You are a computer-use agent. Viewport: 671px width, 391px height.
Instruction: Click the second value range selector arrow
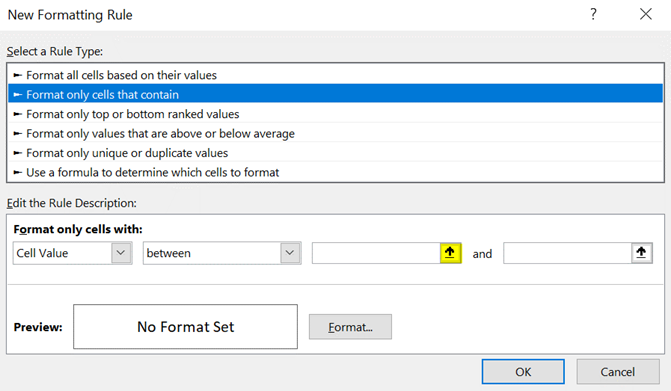tap(641, 253)
